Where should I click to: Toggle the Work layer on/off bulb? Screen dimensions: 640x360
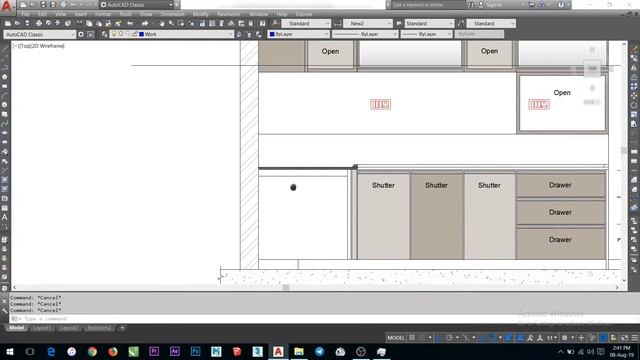[114, 34]
